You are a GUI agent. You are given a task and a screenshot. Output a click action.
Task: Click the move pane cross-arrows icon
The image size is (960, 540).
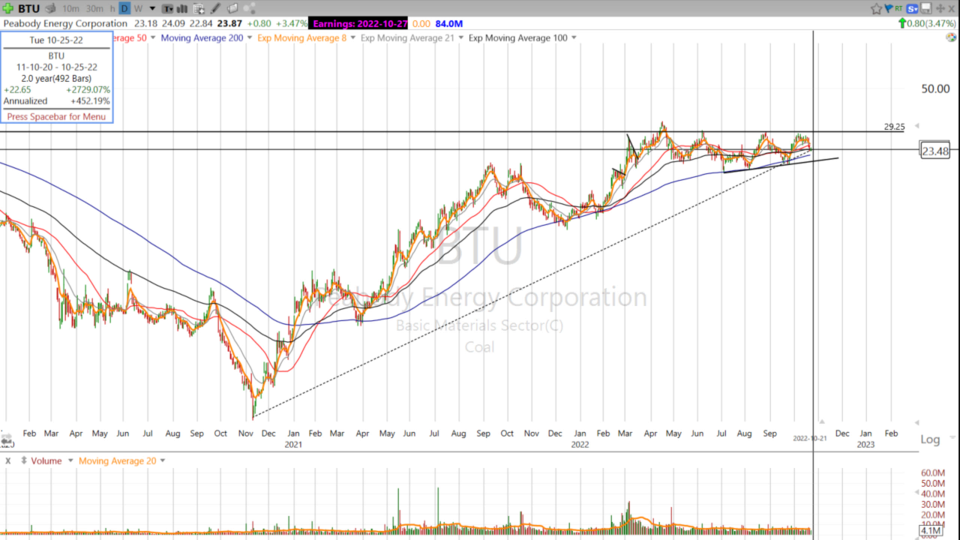940,9
